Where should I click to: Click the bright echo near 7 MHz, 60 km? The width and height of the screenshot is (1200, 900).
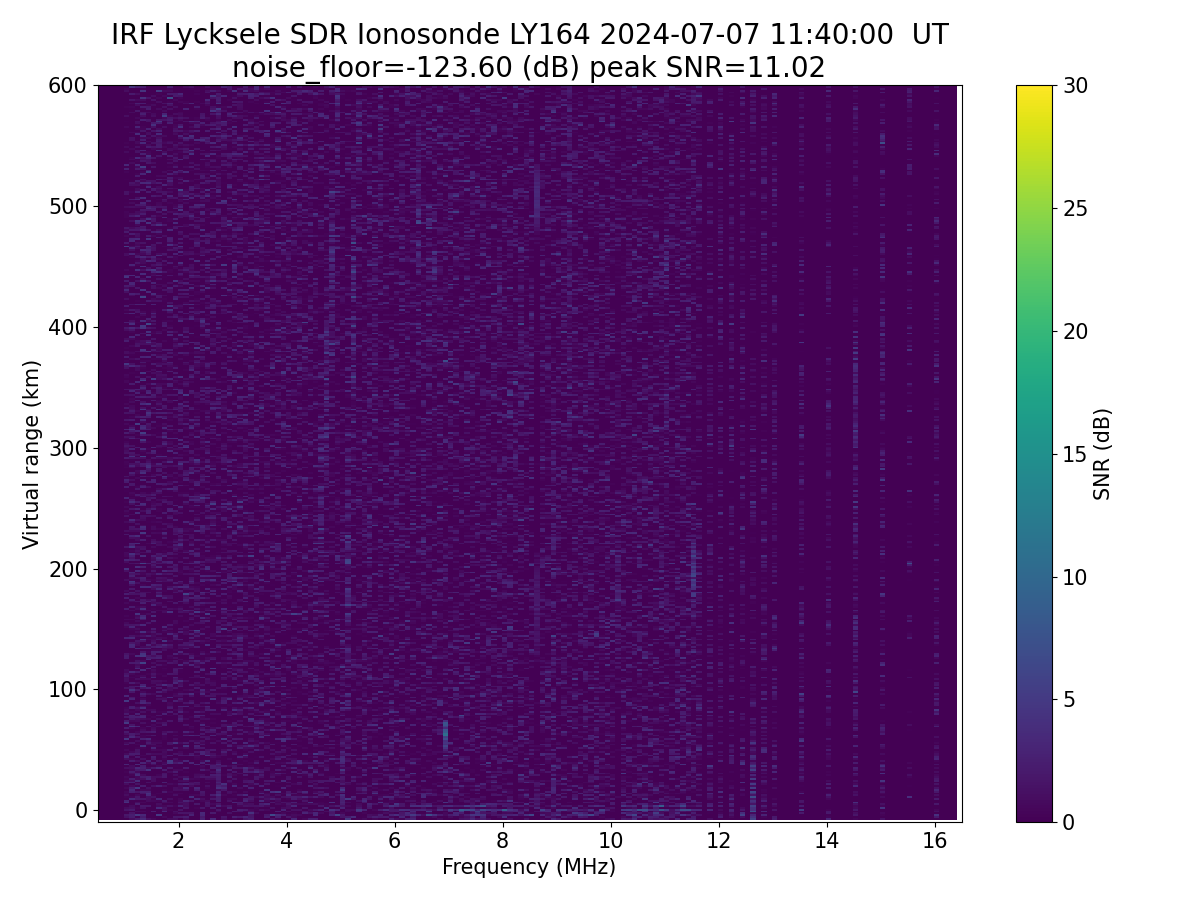tap(445, 735)
